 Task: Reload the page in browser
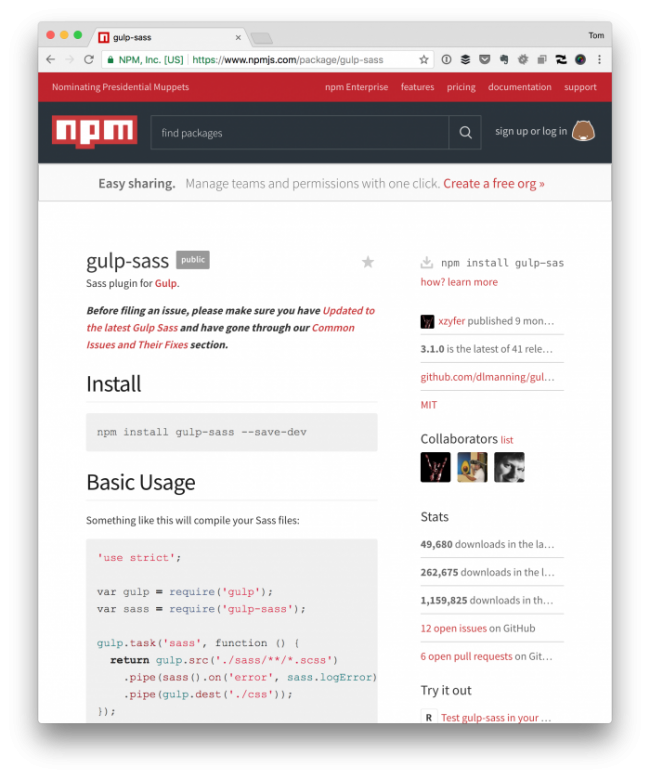89,60
